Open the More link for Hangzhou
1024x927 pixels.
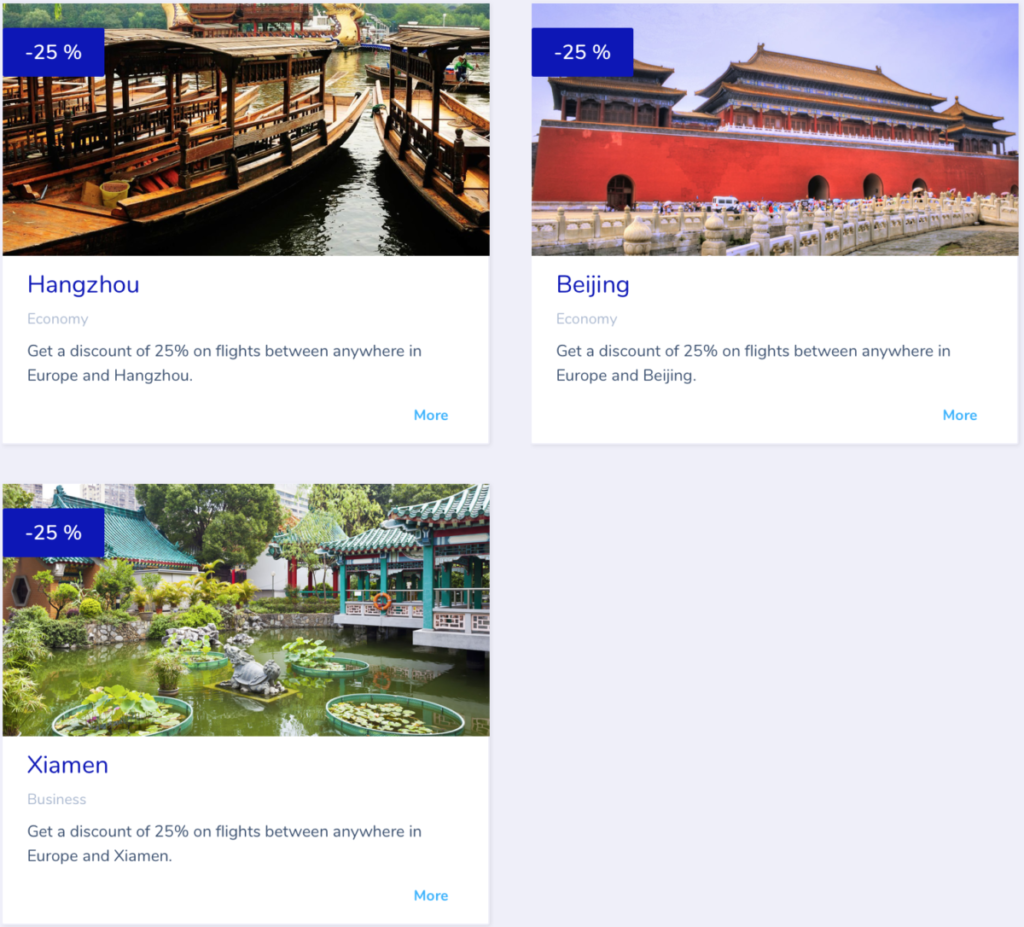(x=430, y=415)
